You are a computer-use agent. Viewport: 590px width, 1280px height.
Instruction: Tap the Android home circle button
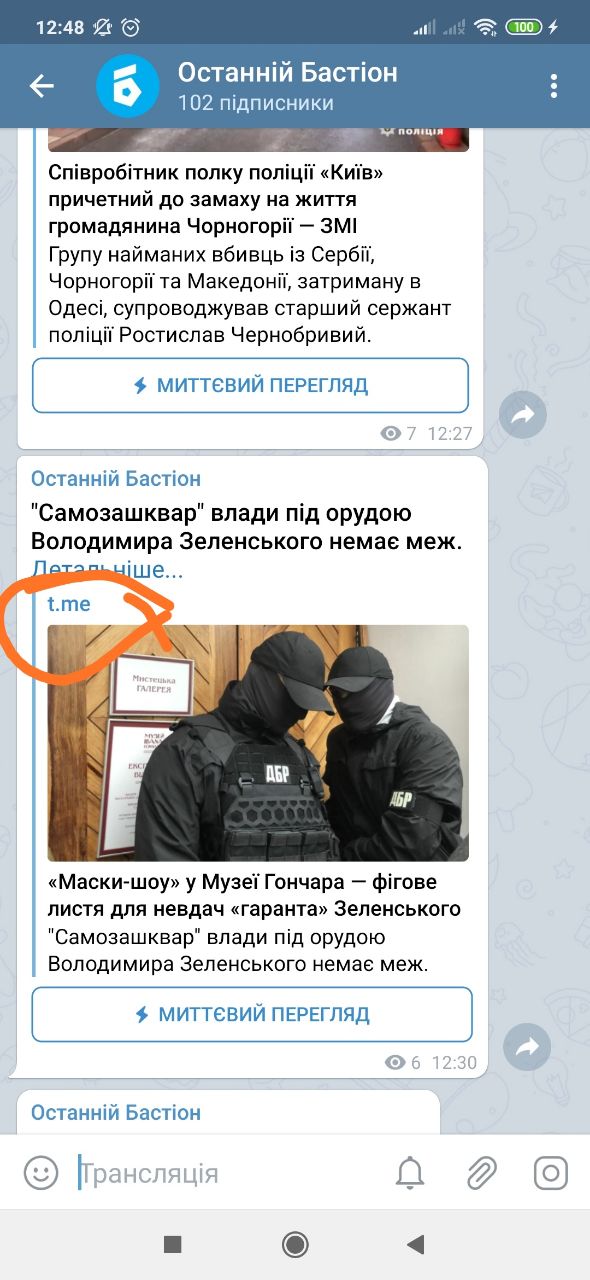(x=295, y=1244)
